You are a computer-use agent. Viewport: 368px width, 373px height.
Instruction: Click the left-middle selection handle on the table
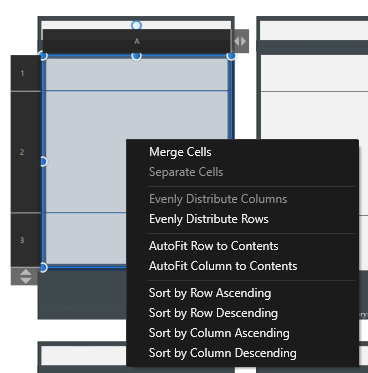[43, 162]
